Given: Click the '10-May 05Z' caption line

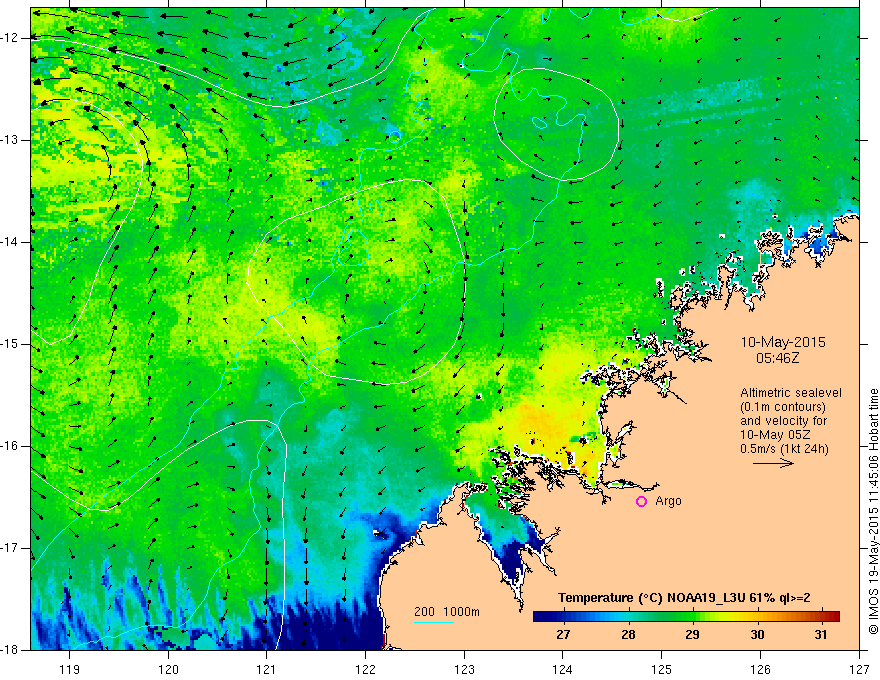Looking at the screenshot, I should pos(775,435).
